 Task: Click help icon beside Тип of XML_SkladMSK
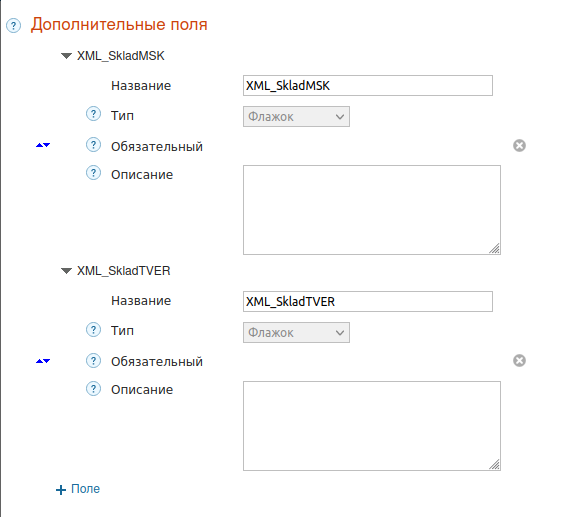click(x=93, y=114)
